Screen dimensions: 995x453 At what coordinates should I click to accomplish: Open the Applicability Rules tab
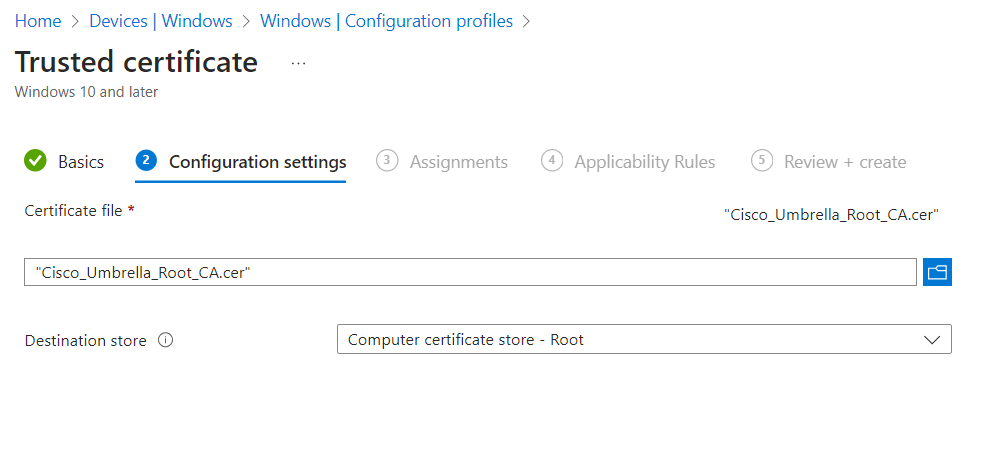tap(644, 162)
